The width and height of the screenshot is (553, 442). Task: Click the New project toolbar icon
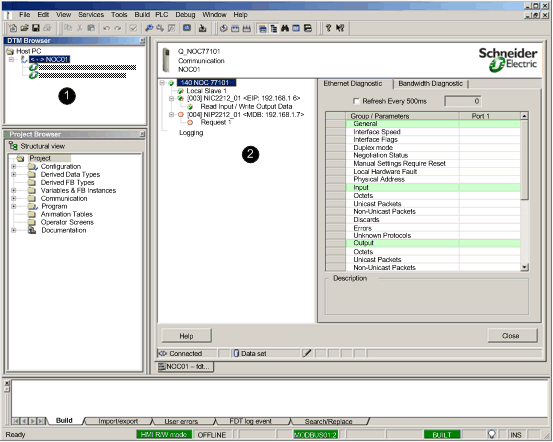pyautogui.click(x=13, y=28)
